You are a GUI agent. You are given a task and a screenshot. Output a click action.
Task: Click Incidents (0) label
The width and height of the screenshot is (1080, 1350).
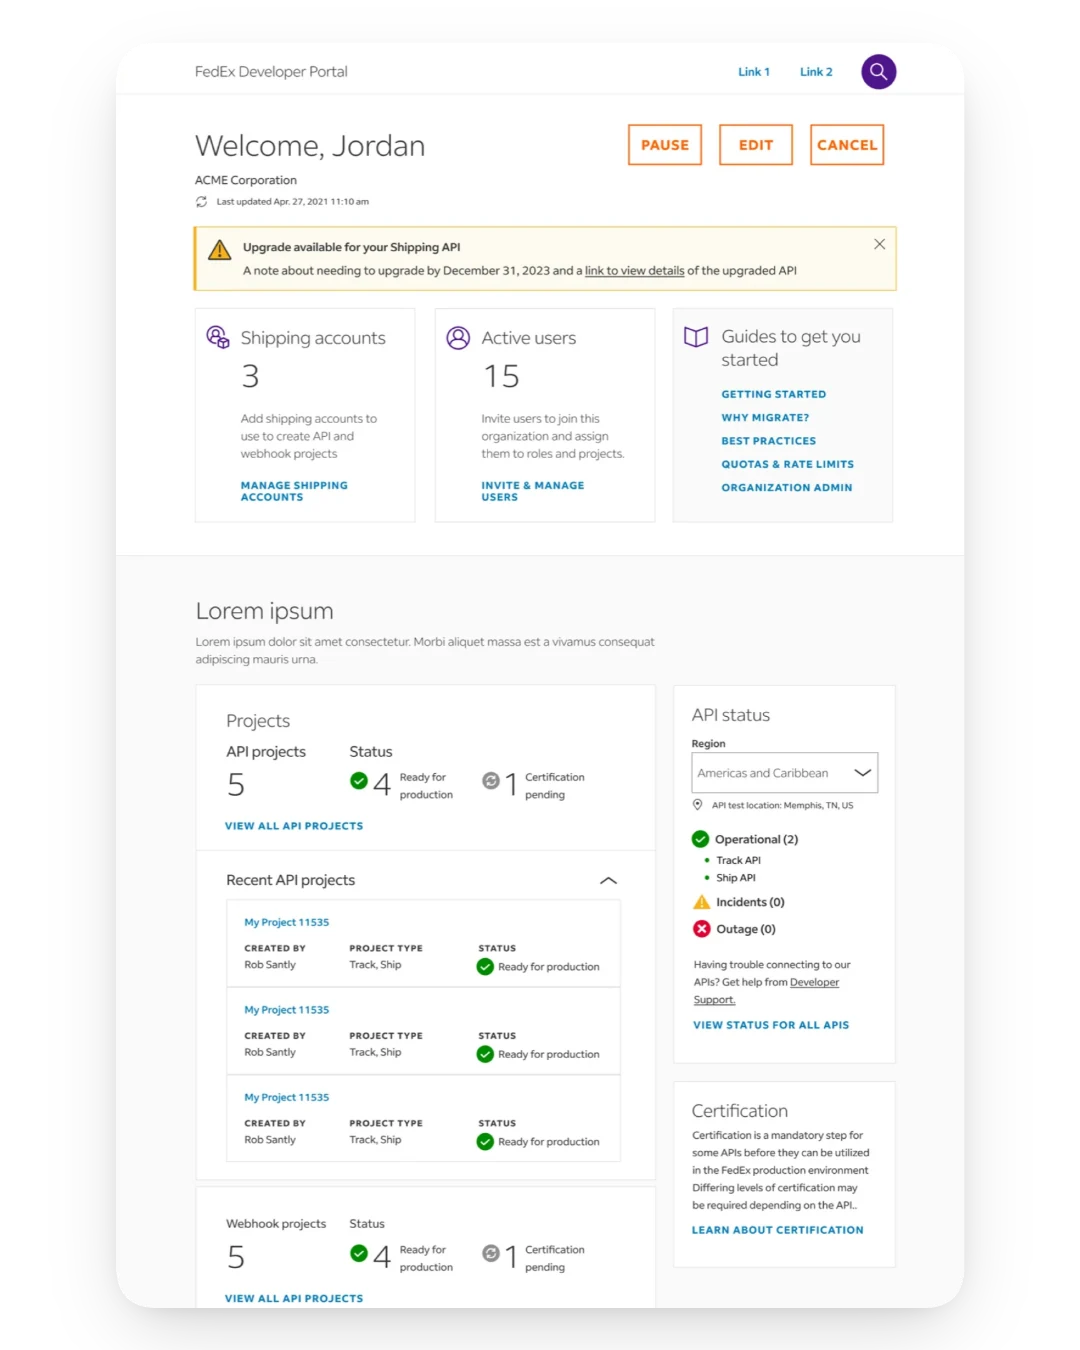(x=750, y=902)
